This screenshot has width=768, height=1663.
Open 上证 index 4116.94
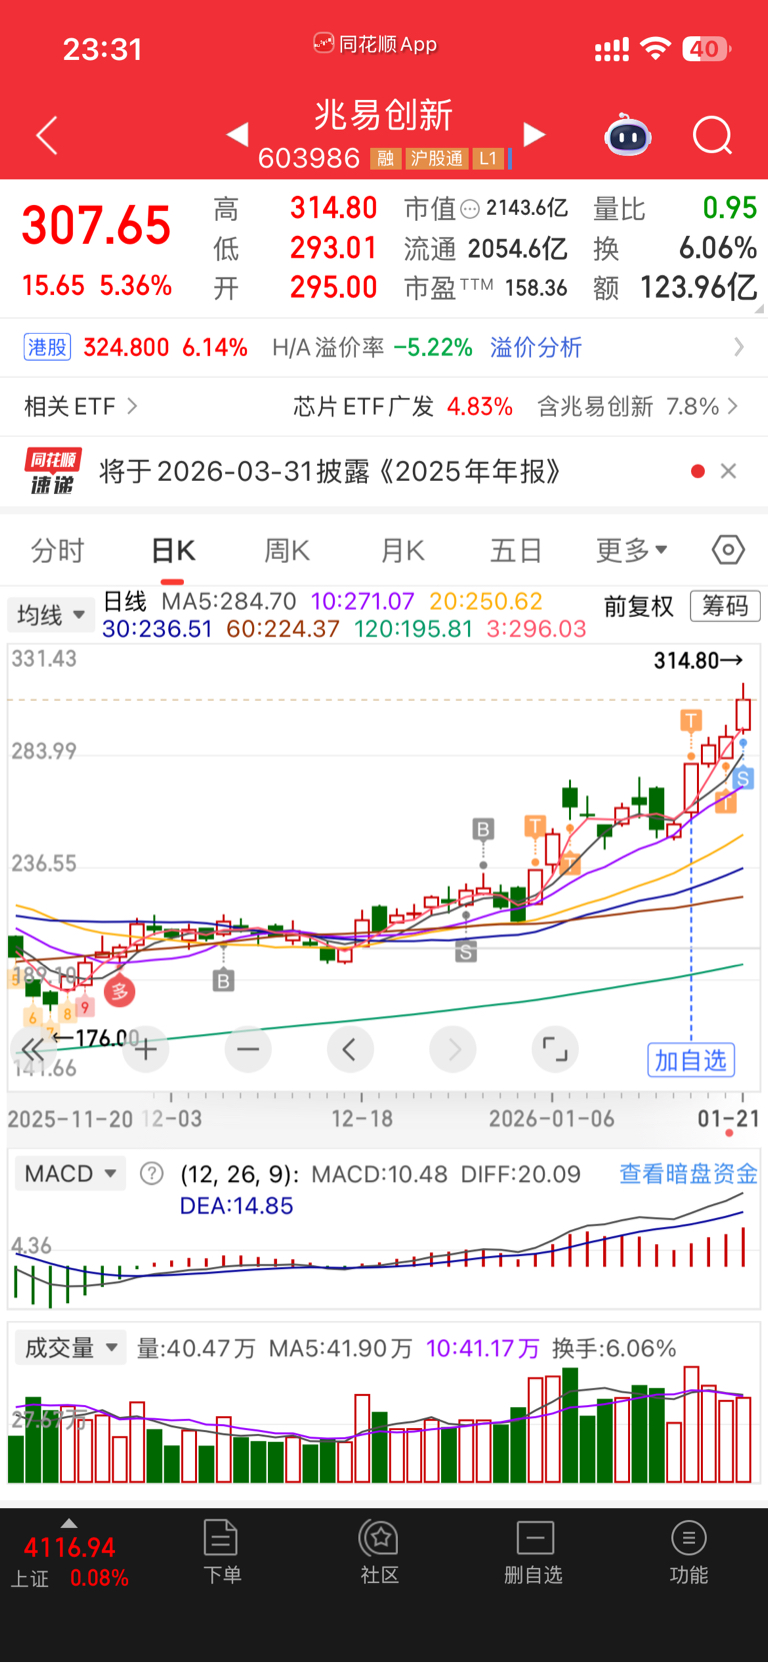[69, 1562]
